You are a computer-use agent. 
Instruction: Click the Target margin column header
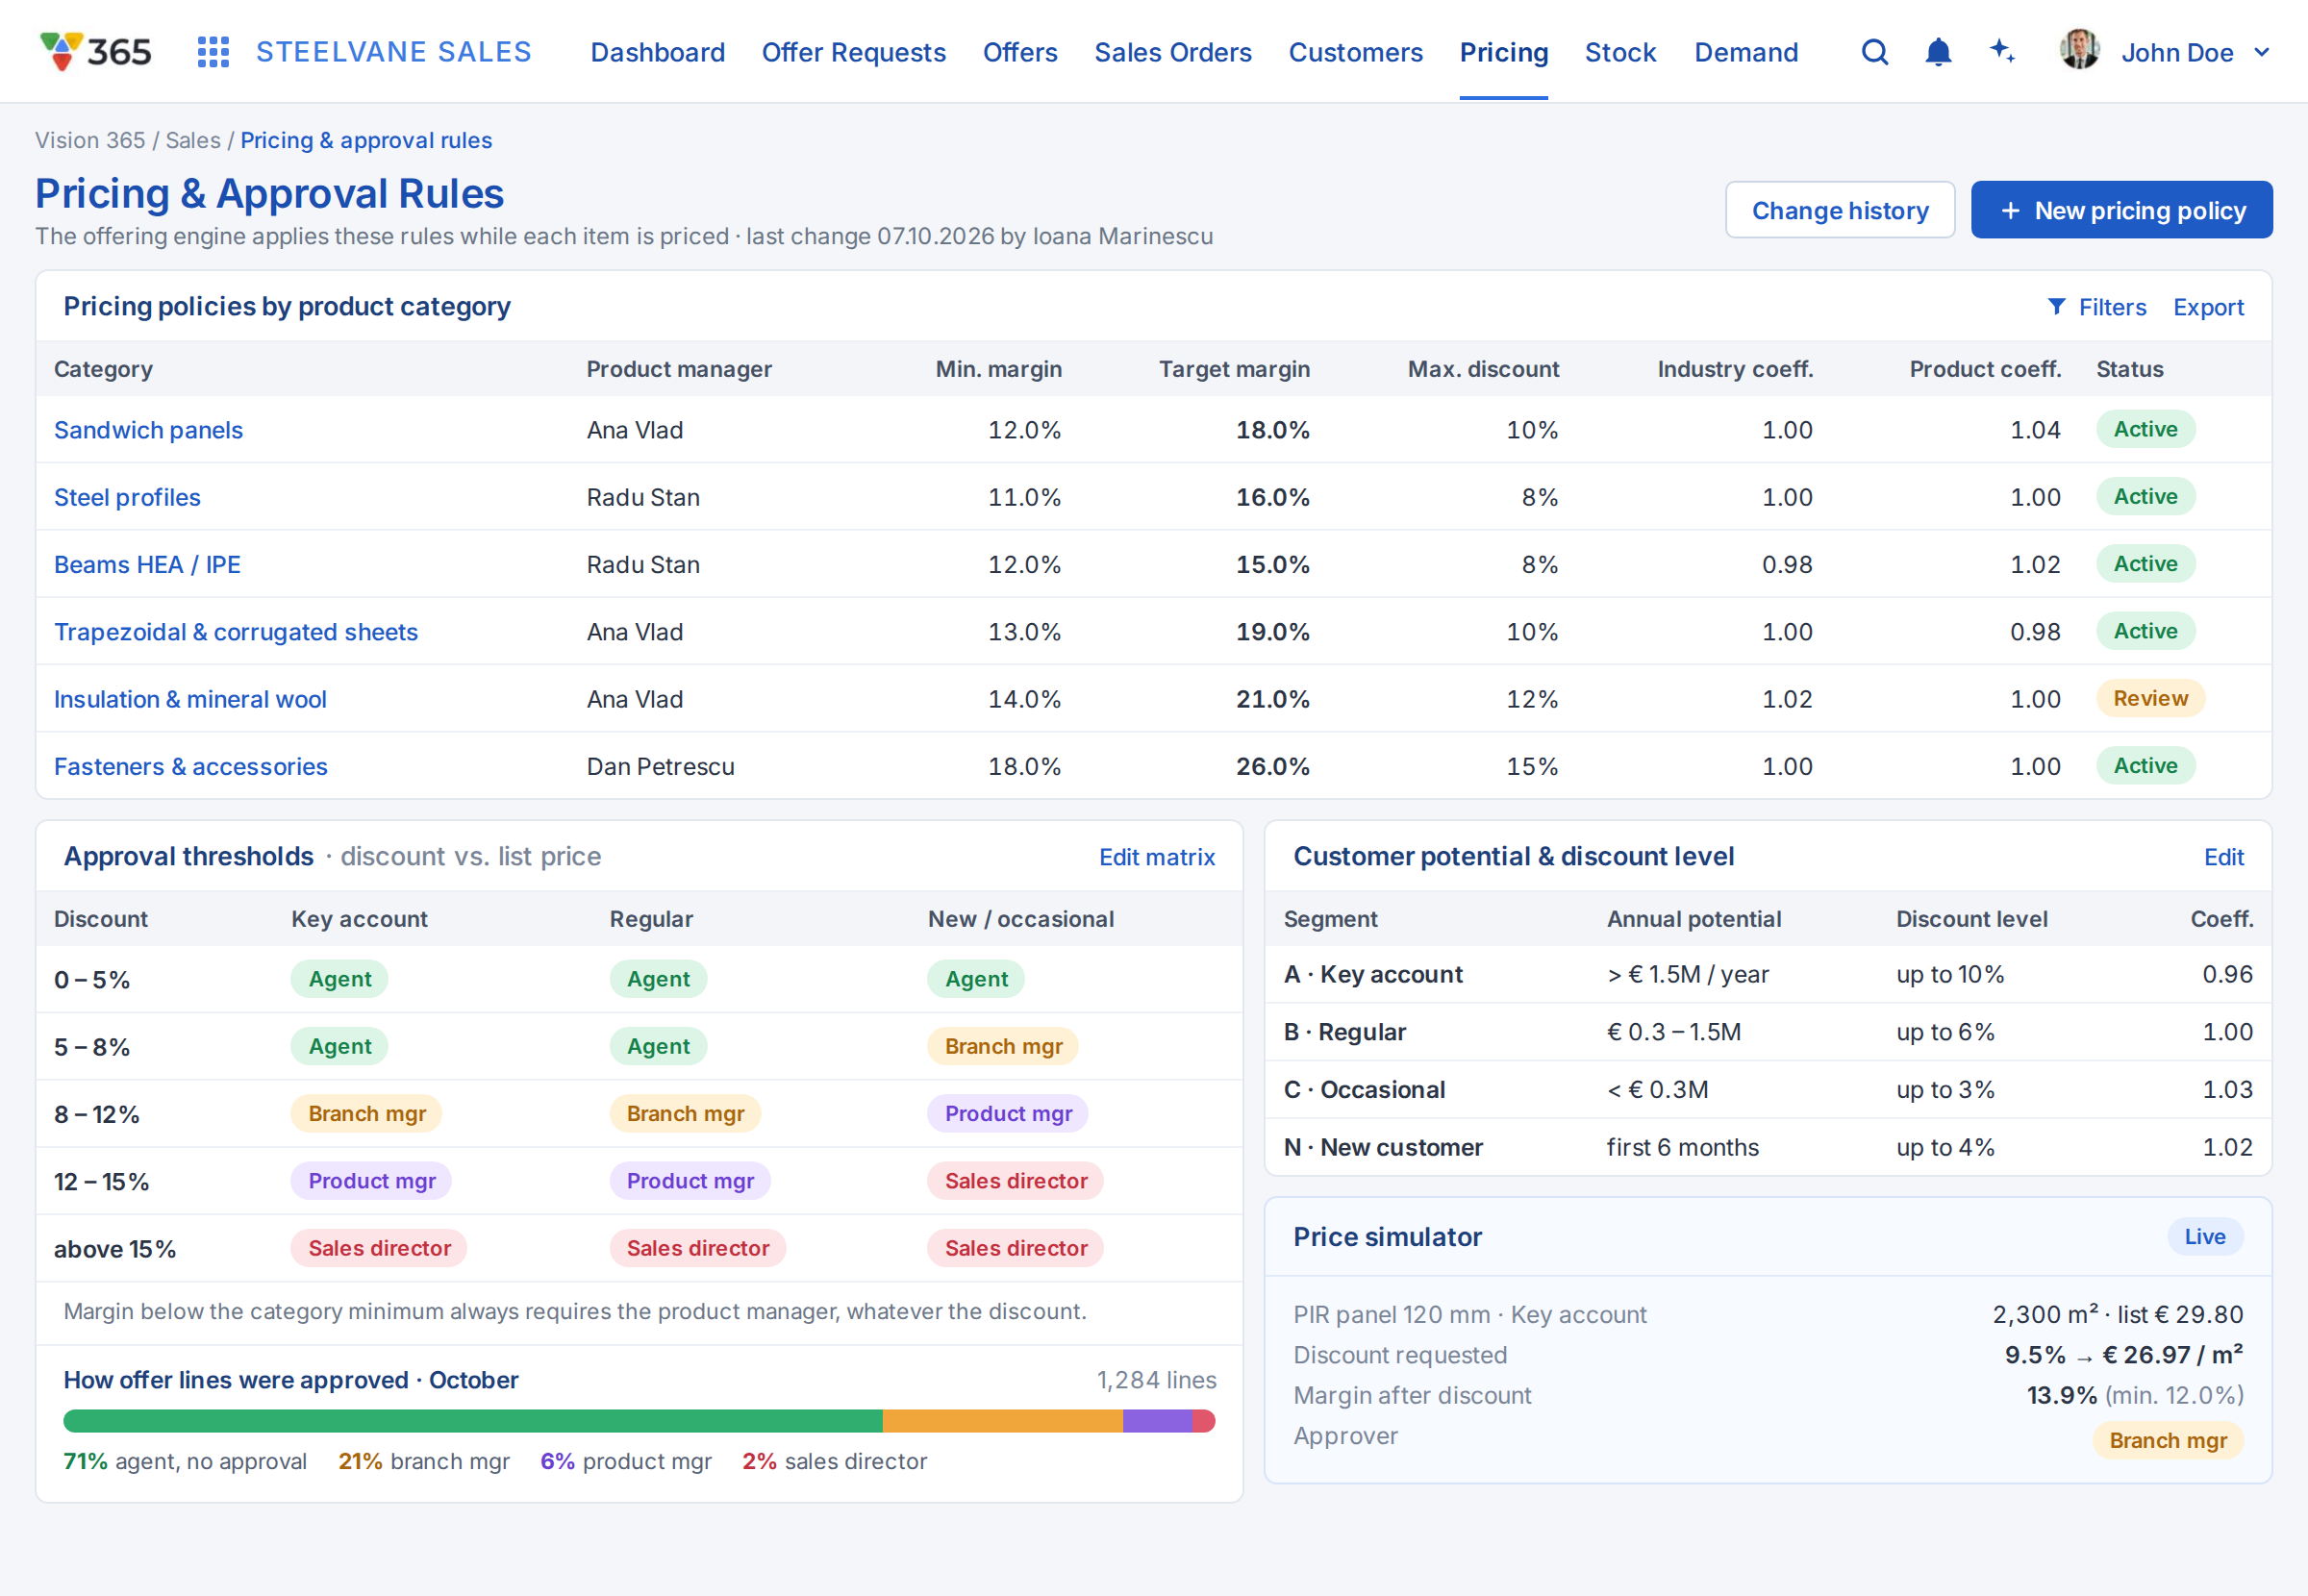pos(1233,369)
